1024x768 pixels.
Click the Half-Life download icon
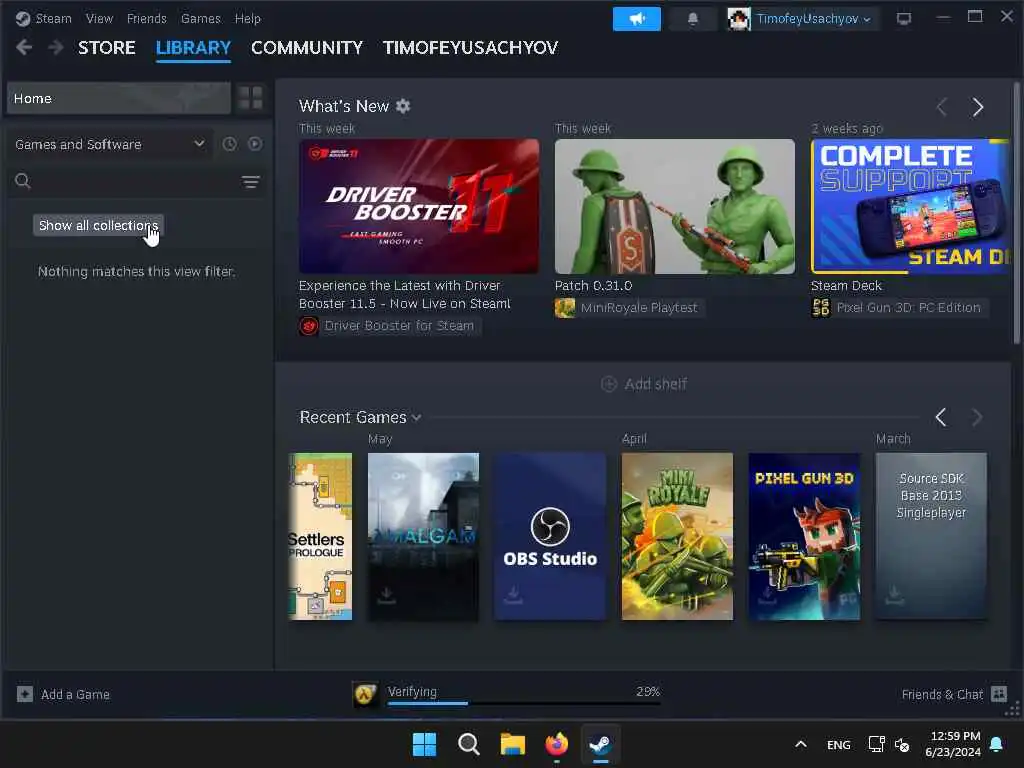(365, 694)
